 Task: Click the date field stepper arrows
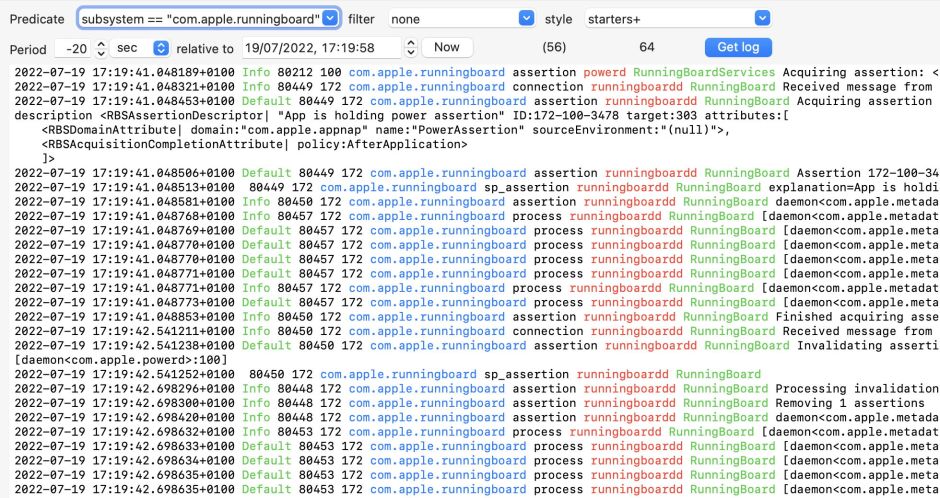(411, 48)
